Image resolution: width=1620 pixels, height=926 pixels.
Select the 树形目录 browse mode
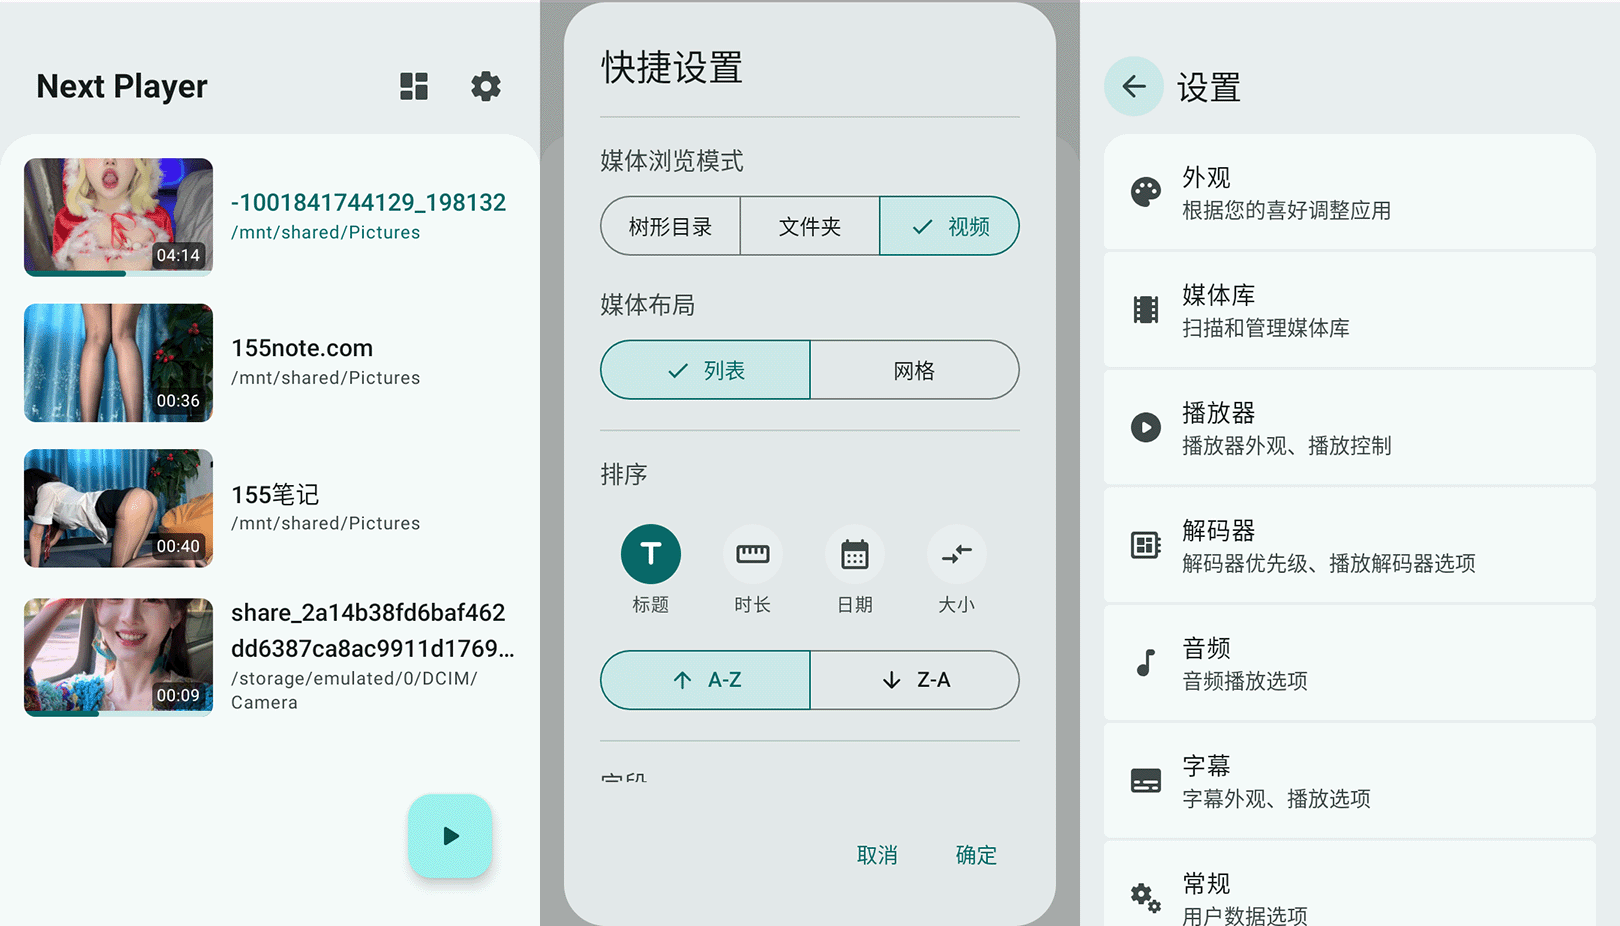(670, 227)
